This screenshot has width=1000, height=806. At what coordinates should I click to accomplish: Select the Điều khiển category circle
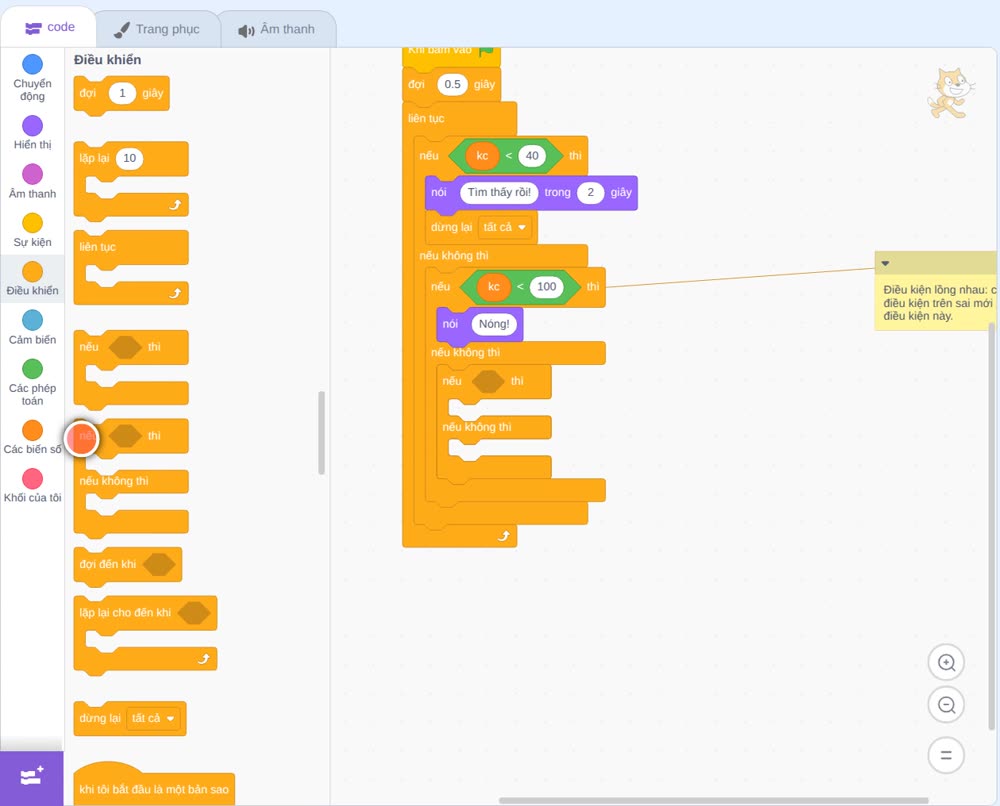tap(33, 272)
